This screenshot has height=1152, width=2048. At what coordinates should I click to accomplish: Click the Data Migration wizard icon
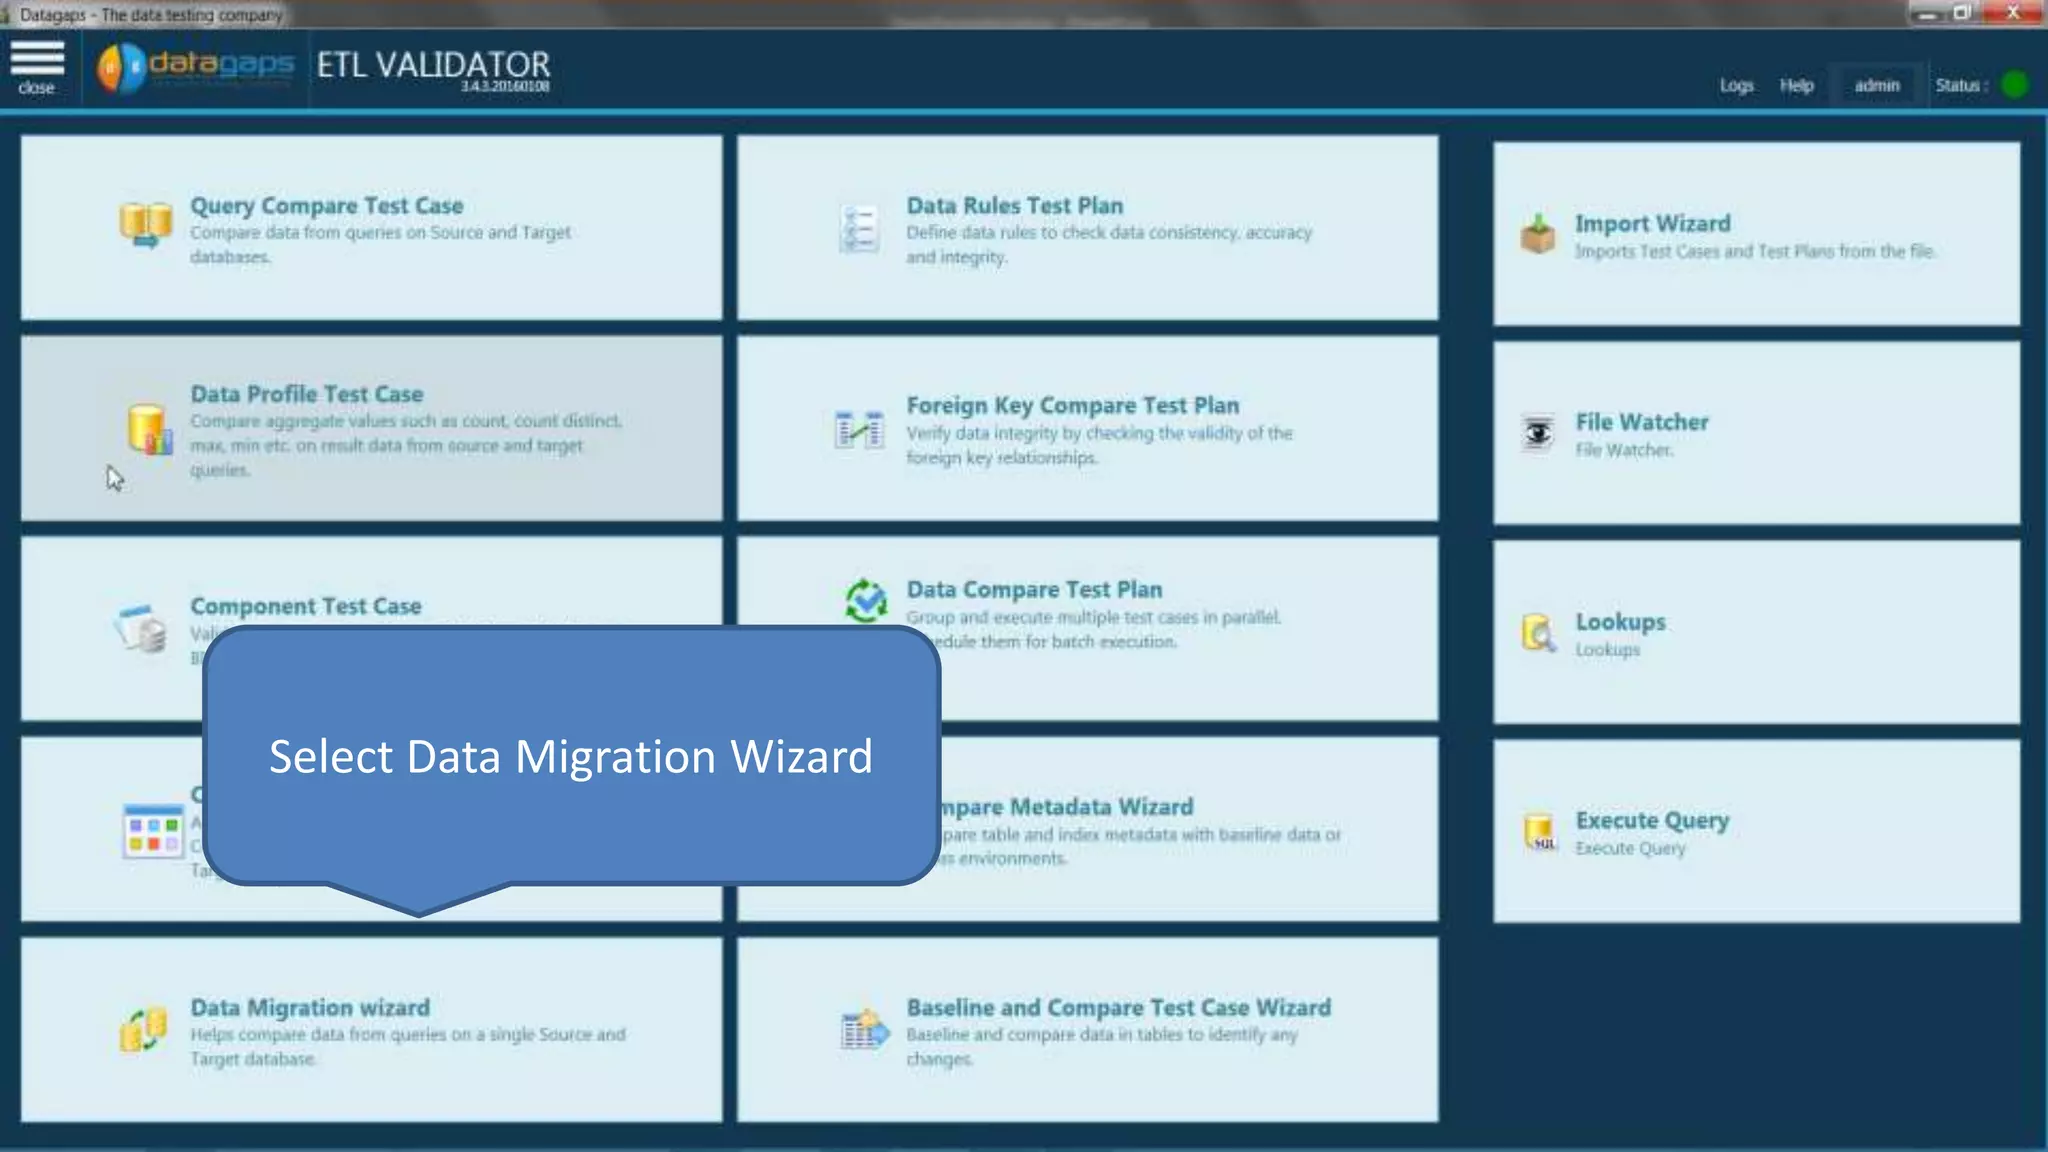144,1030
